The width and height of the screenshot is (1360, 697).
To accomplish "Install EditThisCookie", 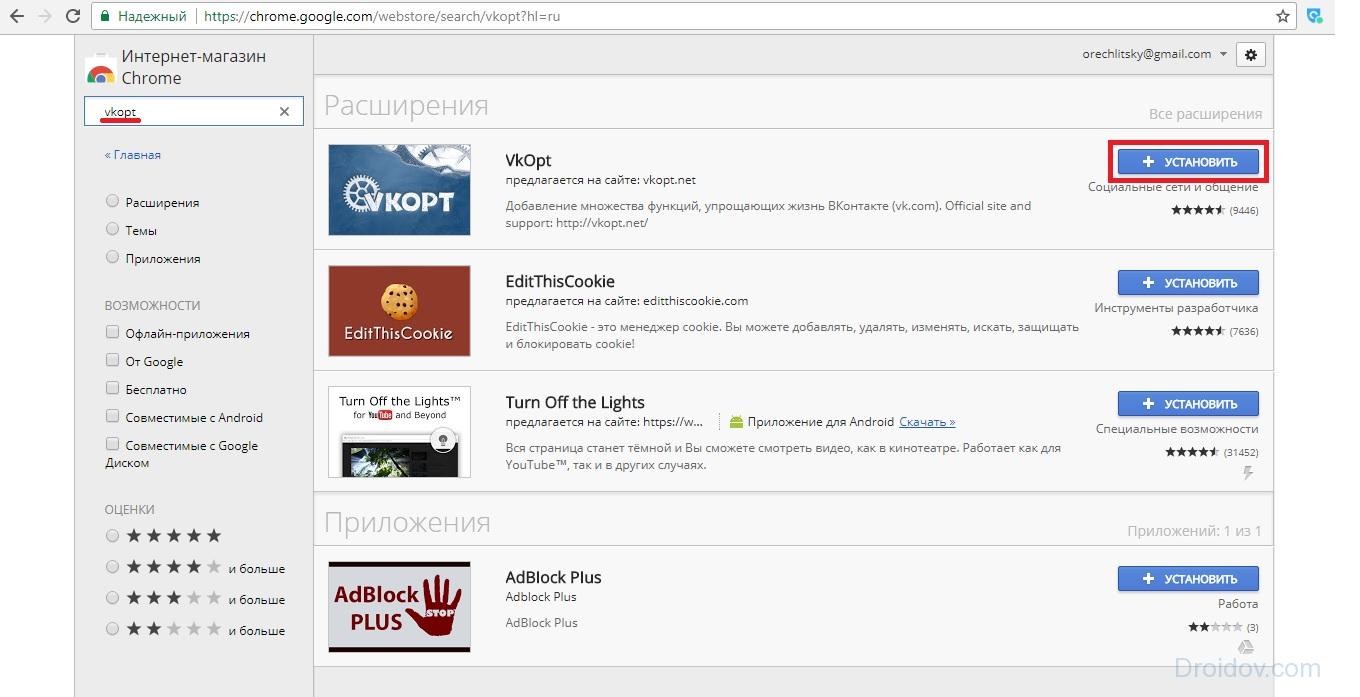I will (x=1188, y=282).
